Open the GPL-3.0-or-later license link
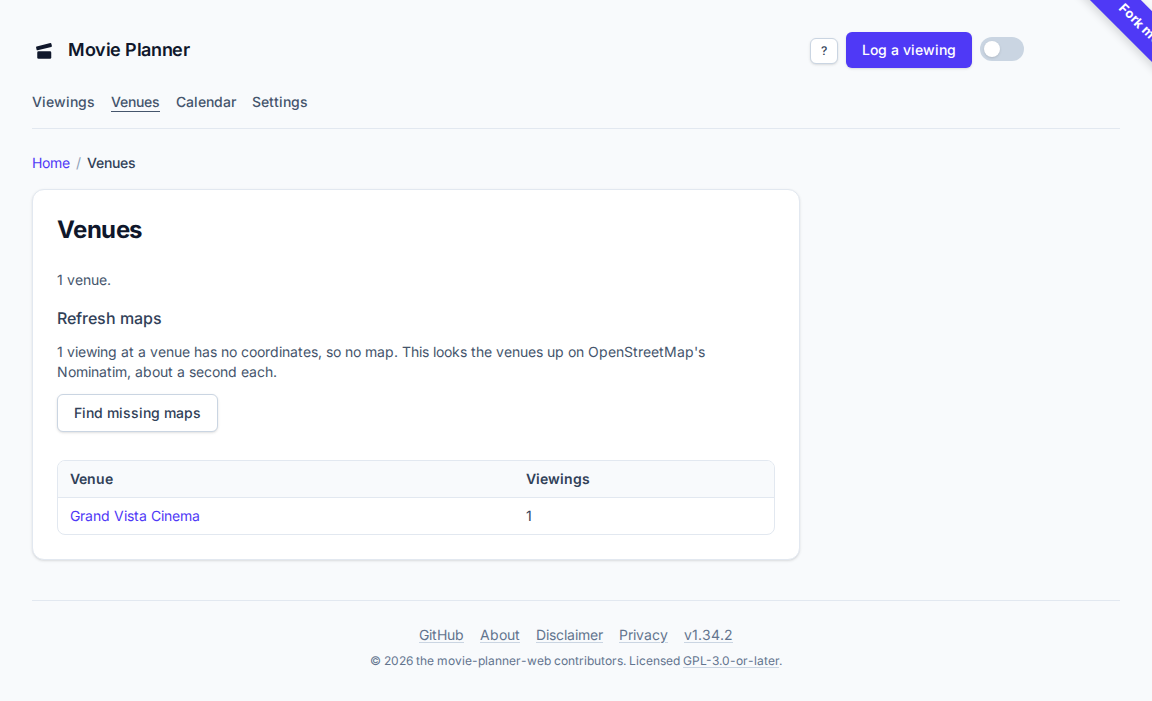The height and width of the screenshot is (701, 1152). pos(731,661)
